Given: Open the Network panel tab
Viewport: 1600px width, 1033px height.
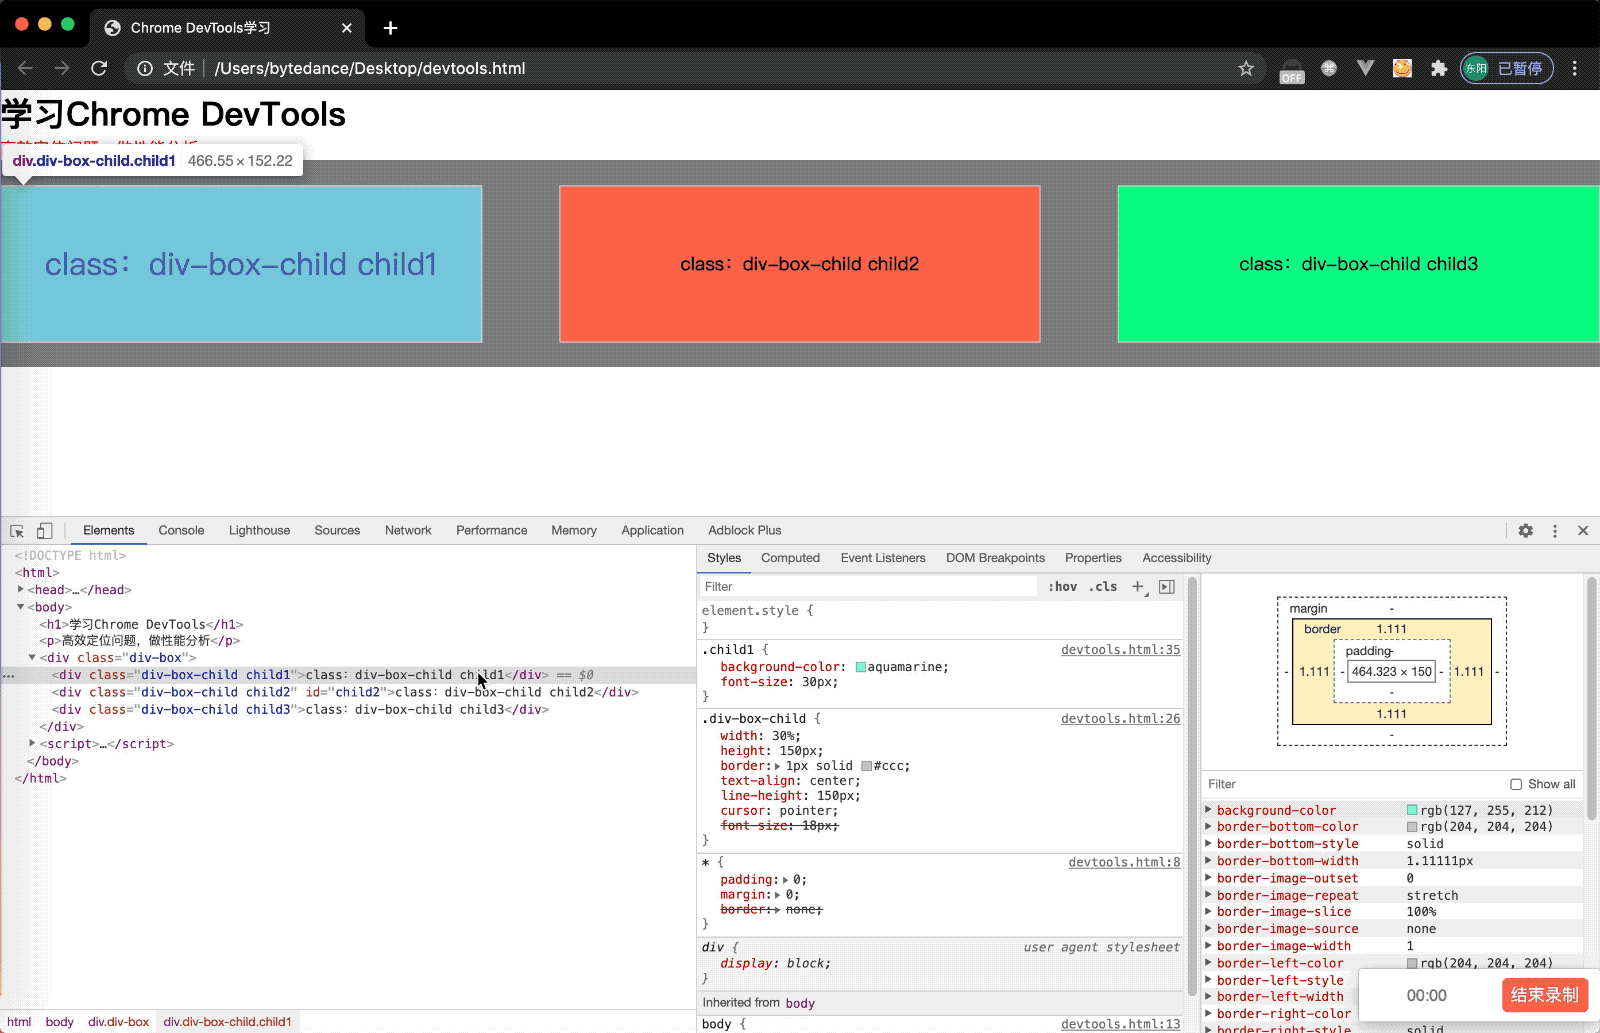Looking at the screenshot, I should click(408, 531).
